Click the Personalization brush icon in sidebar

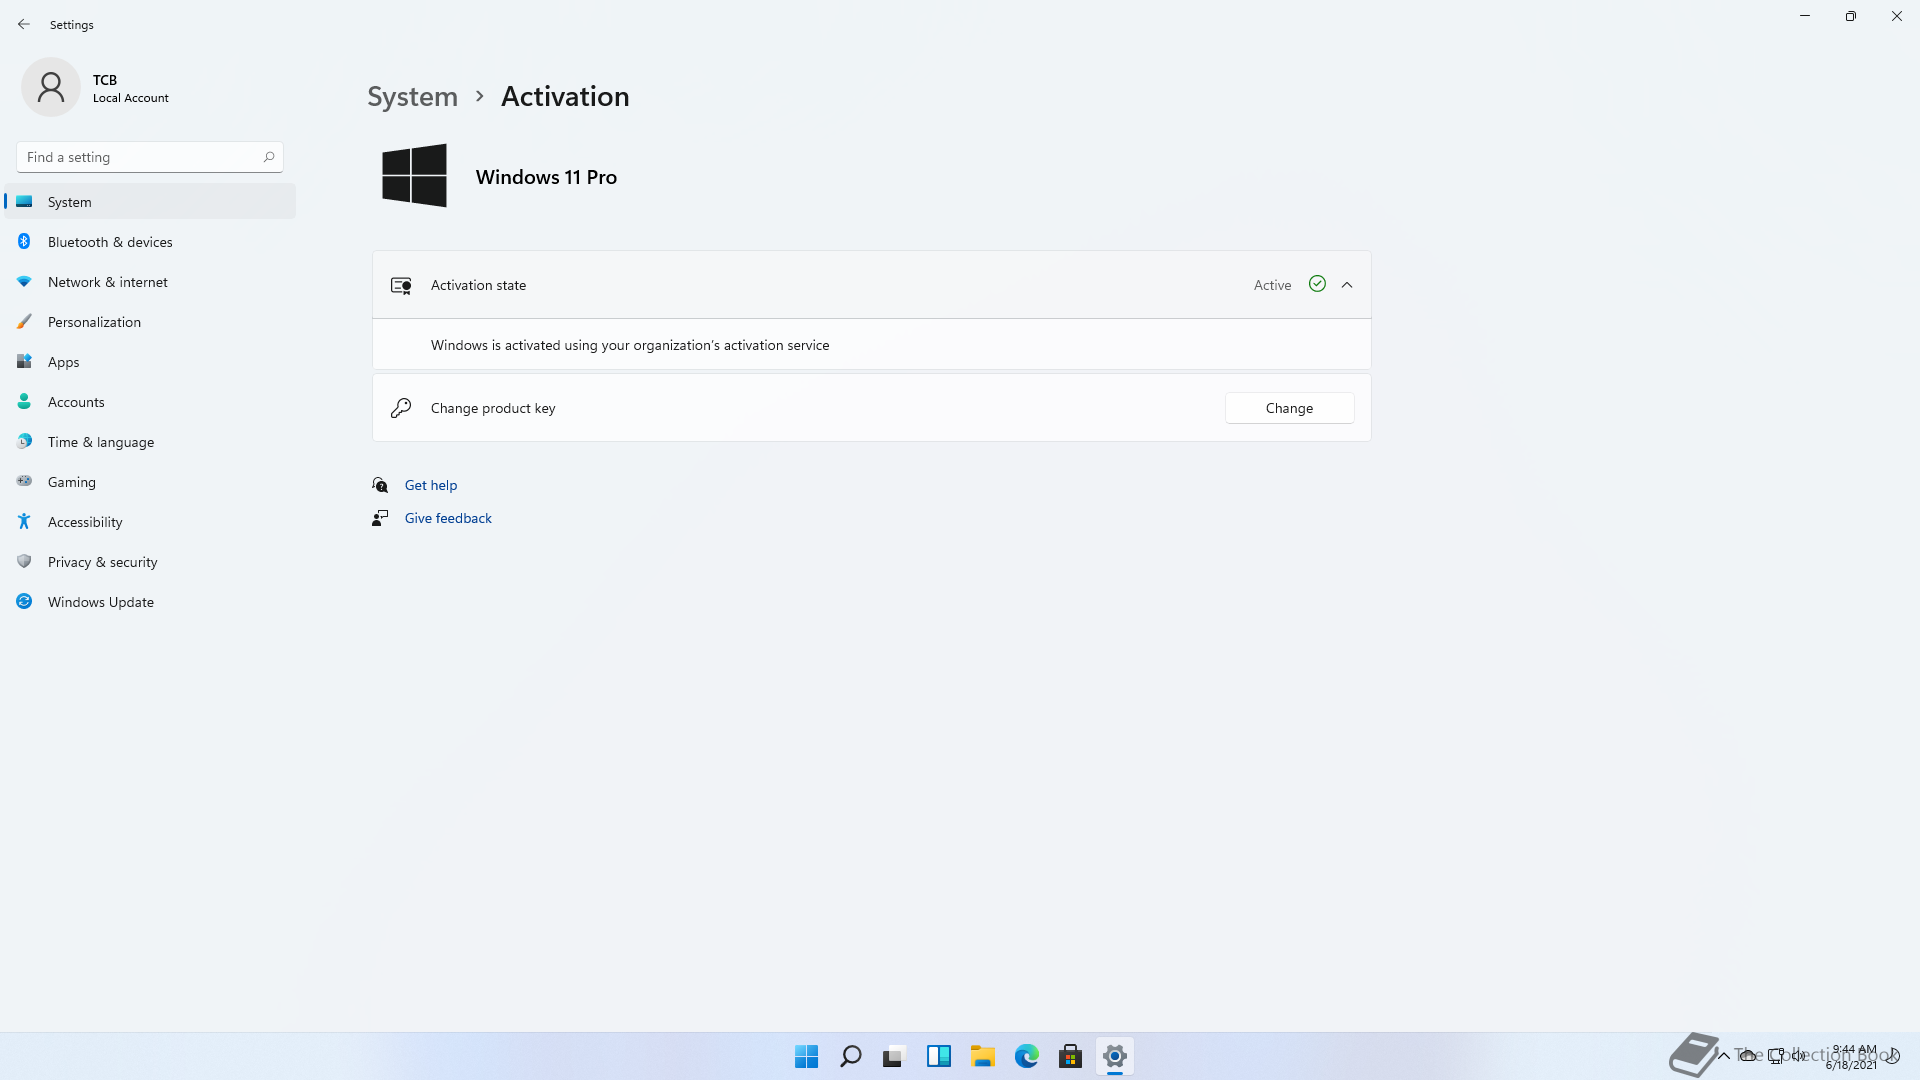24,321
